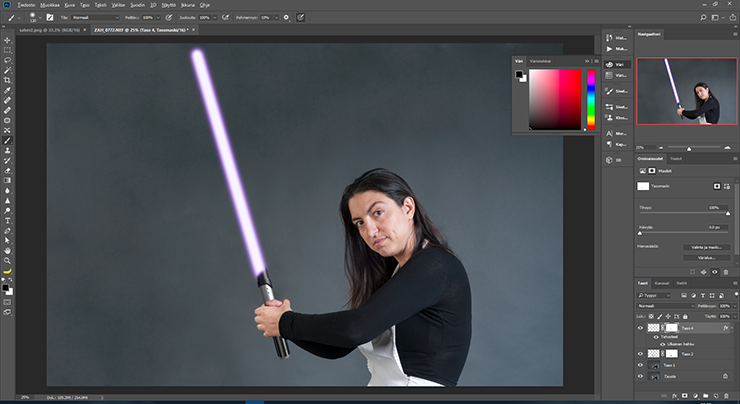
Task: Switch to the Tiedot tab in Properties panel
Action: [676, 159]
